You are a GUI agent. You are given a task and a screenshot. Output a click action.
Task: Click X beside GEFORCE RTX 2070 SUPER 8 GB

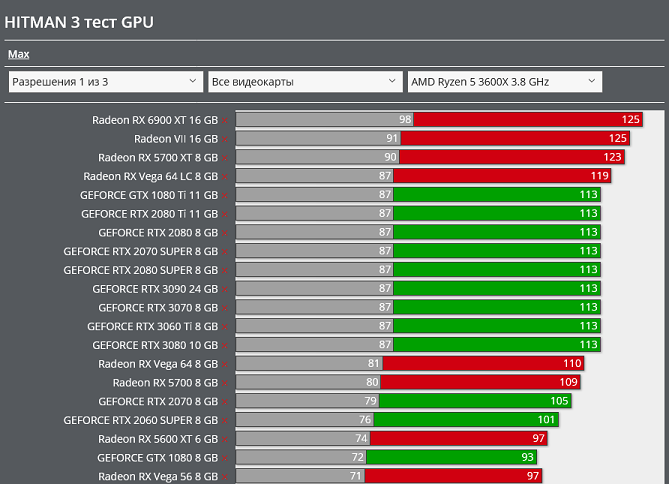pyautogui.click(x=224, y=252)
